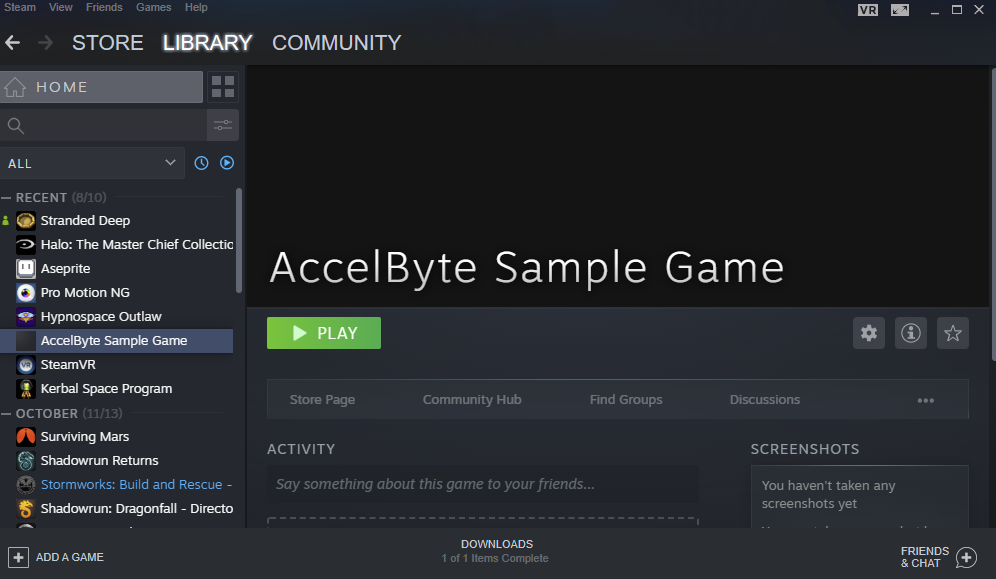Viewport: 996px width, 579px height.
Task: Select Shadowrun Returns icon
Action: (x=25, y=461)
